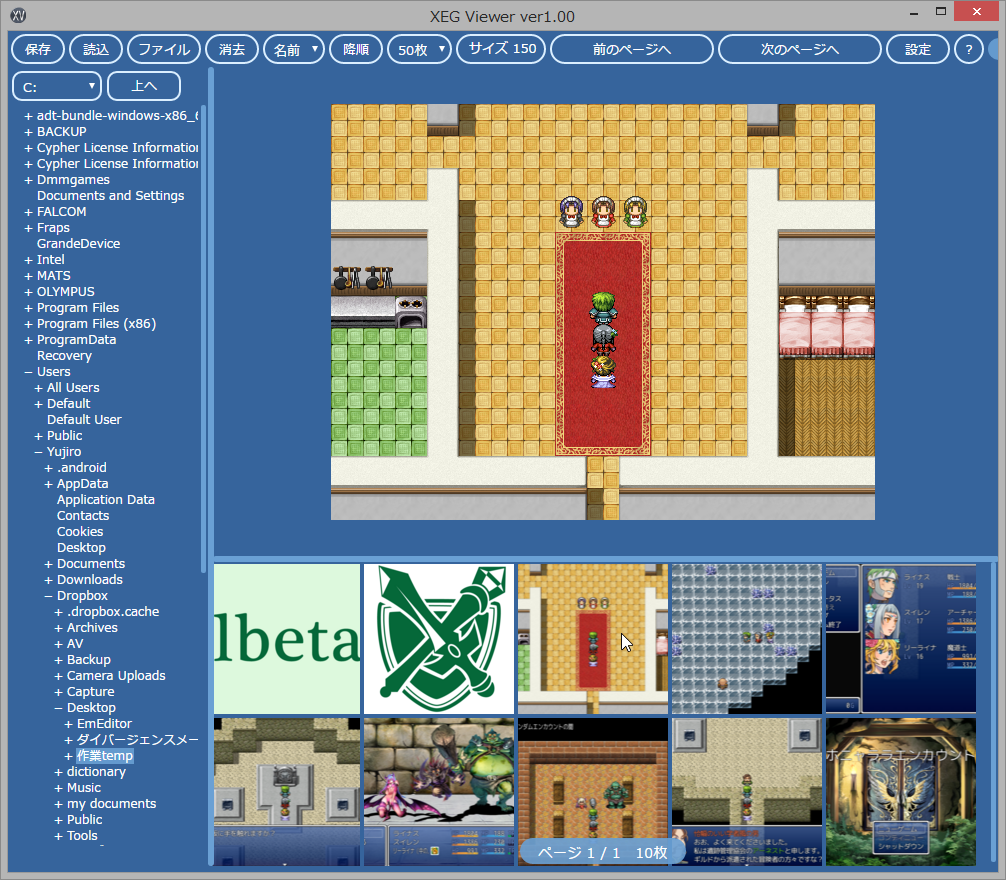The height and width of the screenshot is (880, 1006).
Task: Toggle the 降順 descending order button
Action: 355,49
